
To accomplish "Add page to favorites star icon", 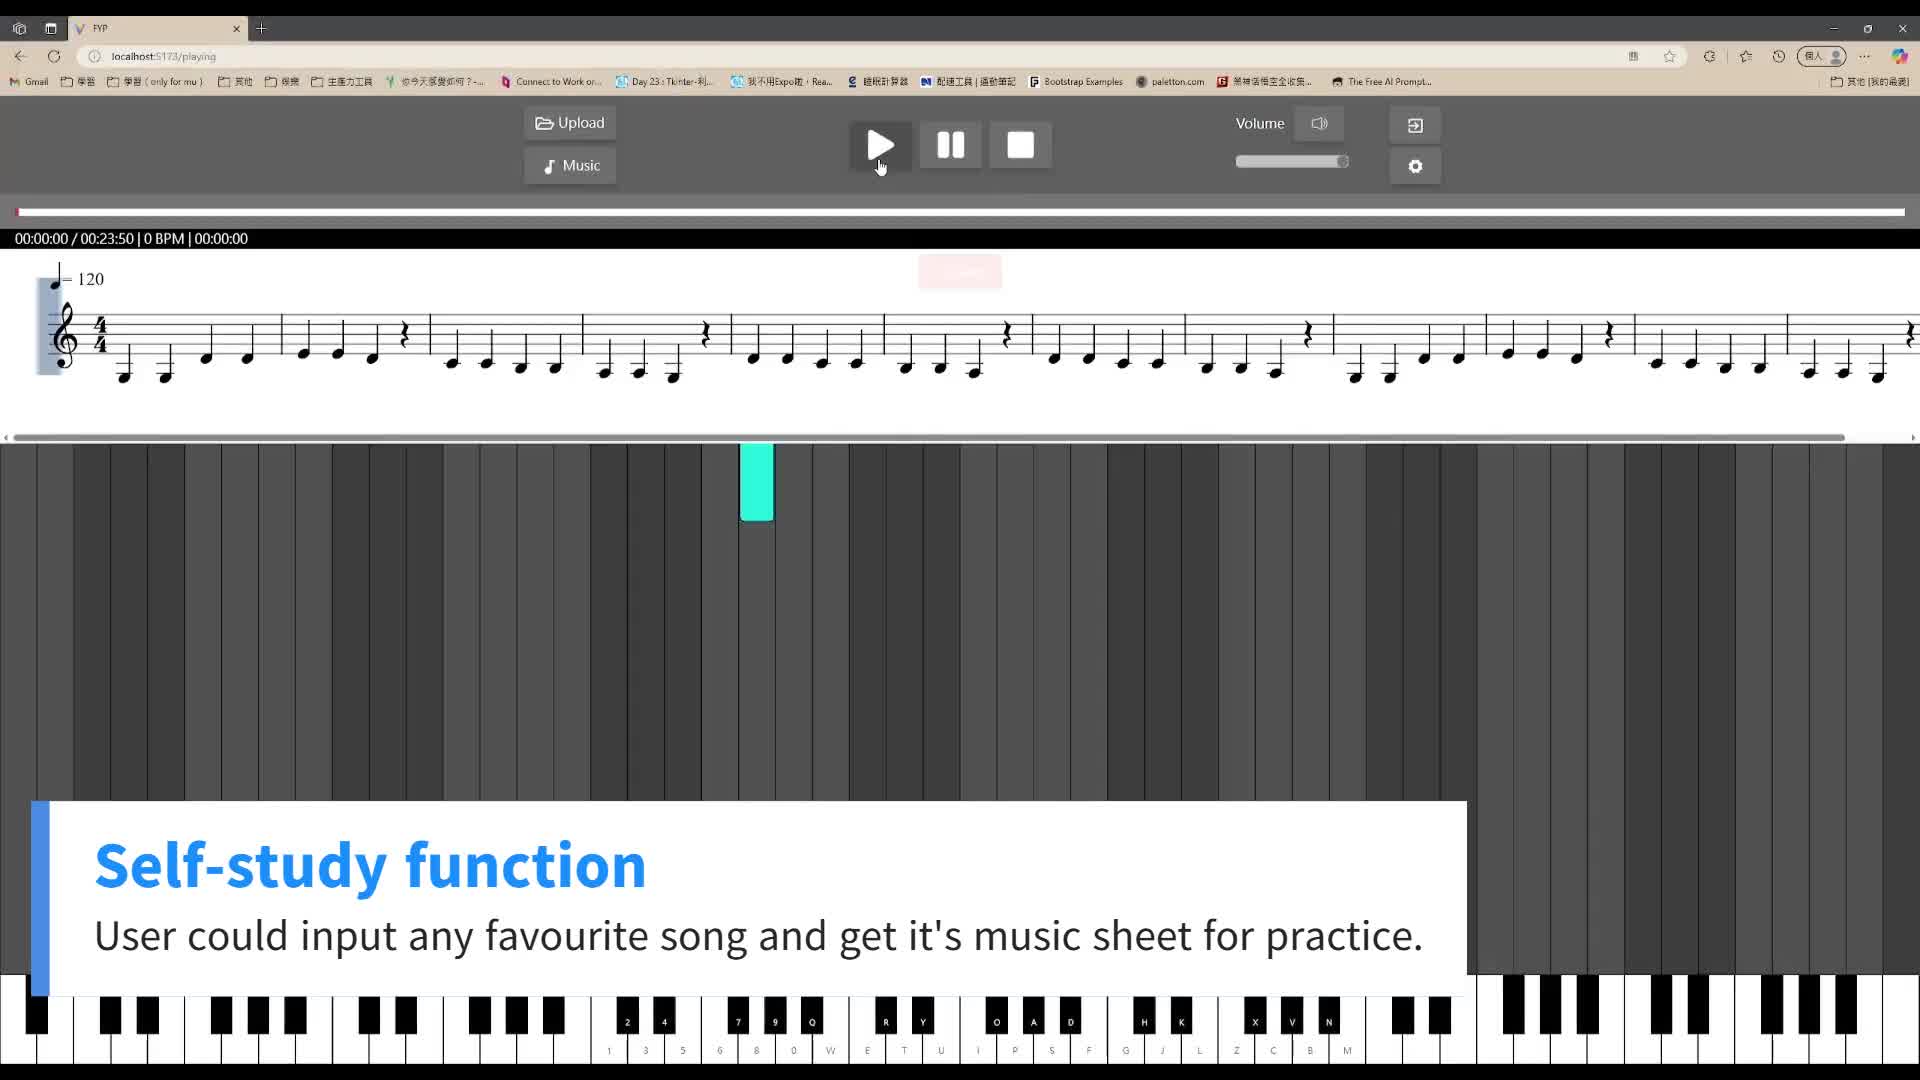I will tap(1669, 56).
